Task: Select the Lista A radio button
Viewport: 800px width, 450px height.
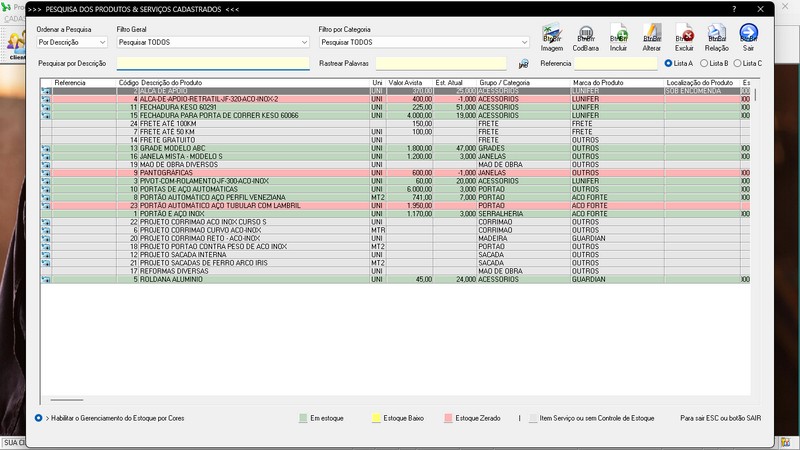Action: tap(668, 63)
